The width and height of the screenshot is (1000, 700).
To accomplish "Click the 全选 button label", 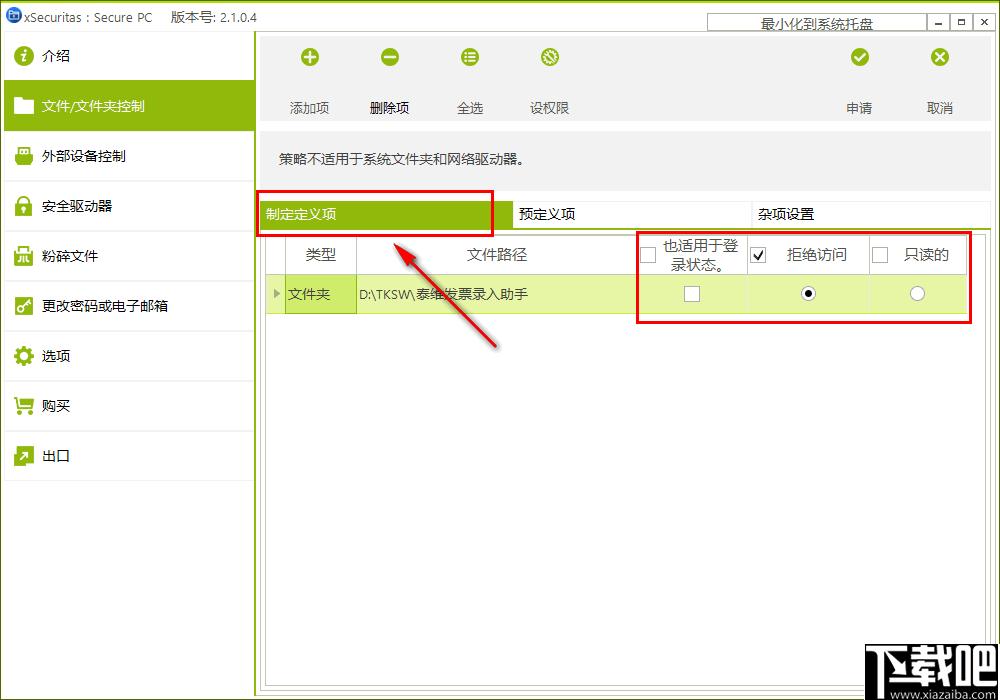I will point(470,108).
